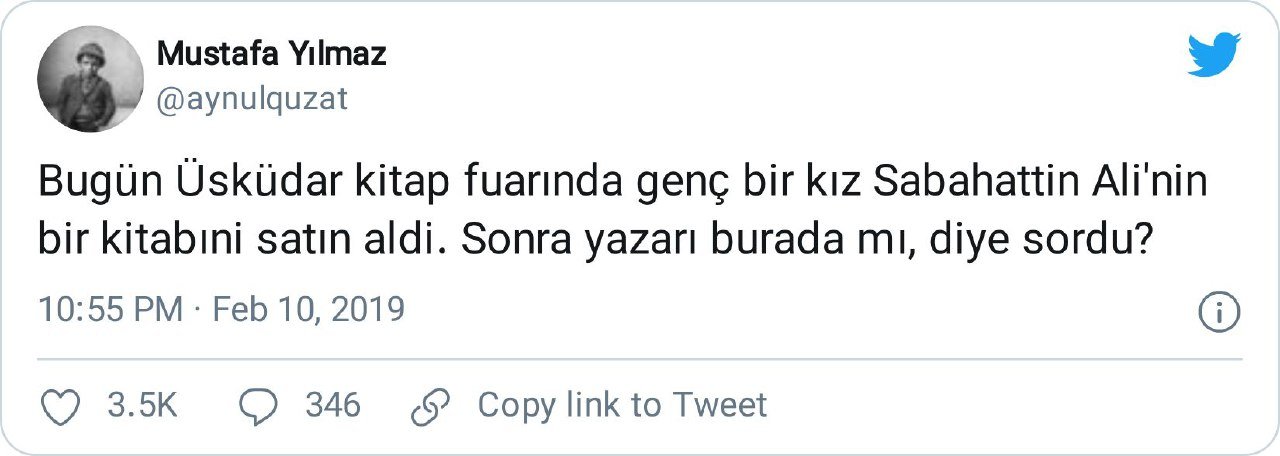Open replies via the speech bubble icon
The image size is (1280, 456).
(x=261, y=405)
